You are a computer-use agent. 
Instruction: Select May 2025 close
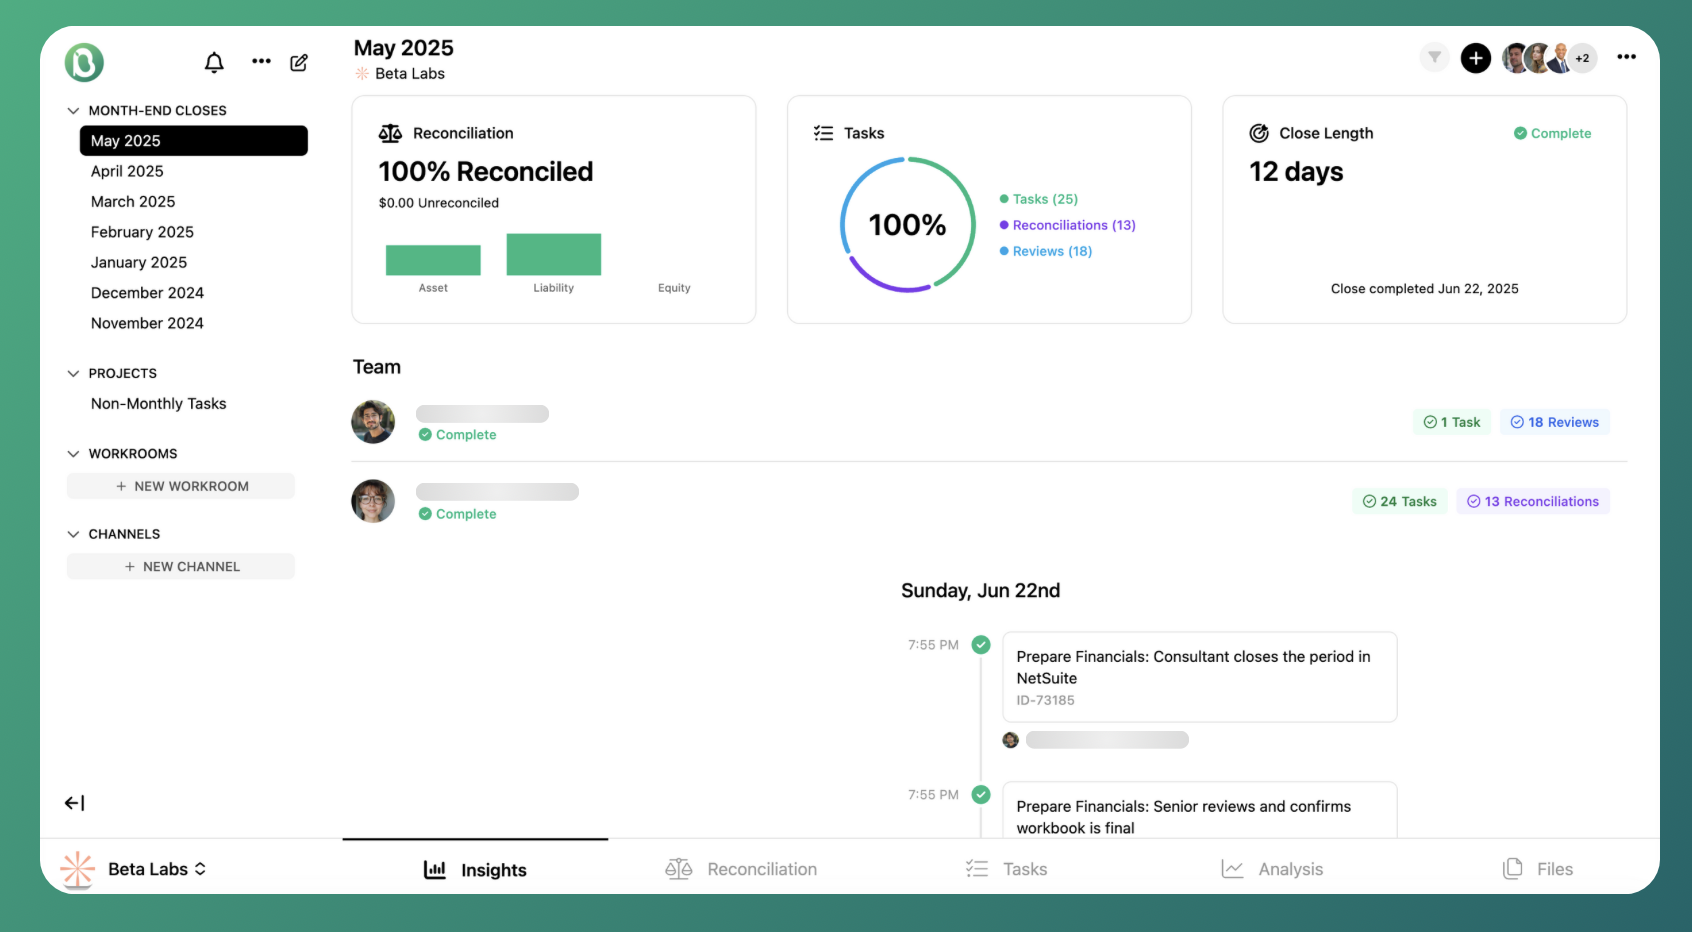pos(194,141)
